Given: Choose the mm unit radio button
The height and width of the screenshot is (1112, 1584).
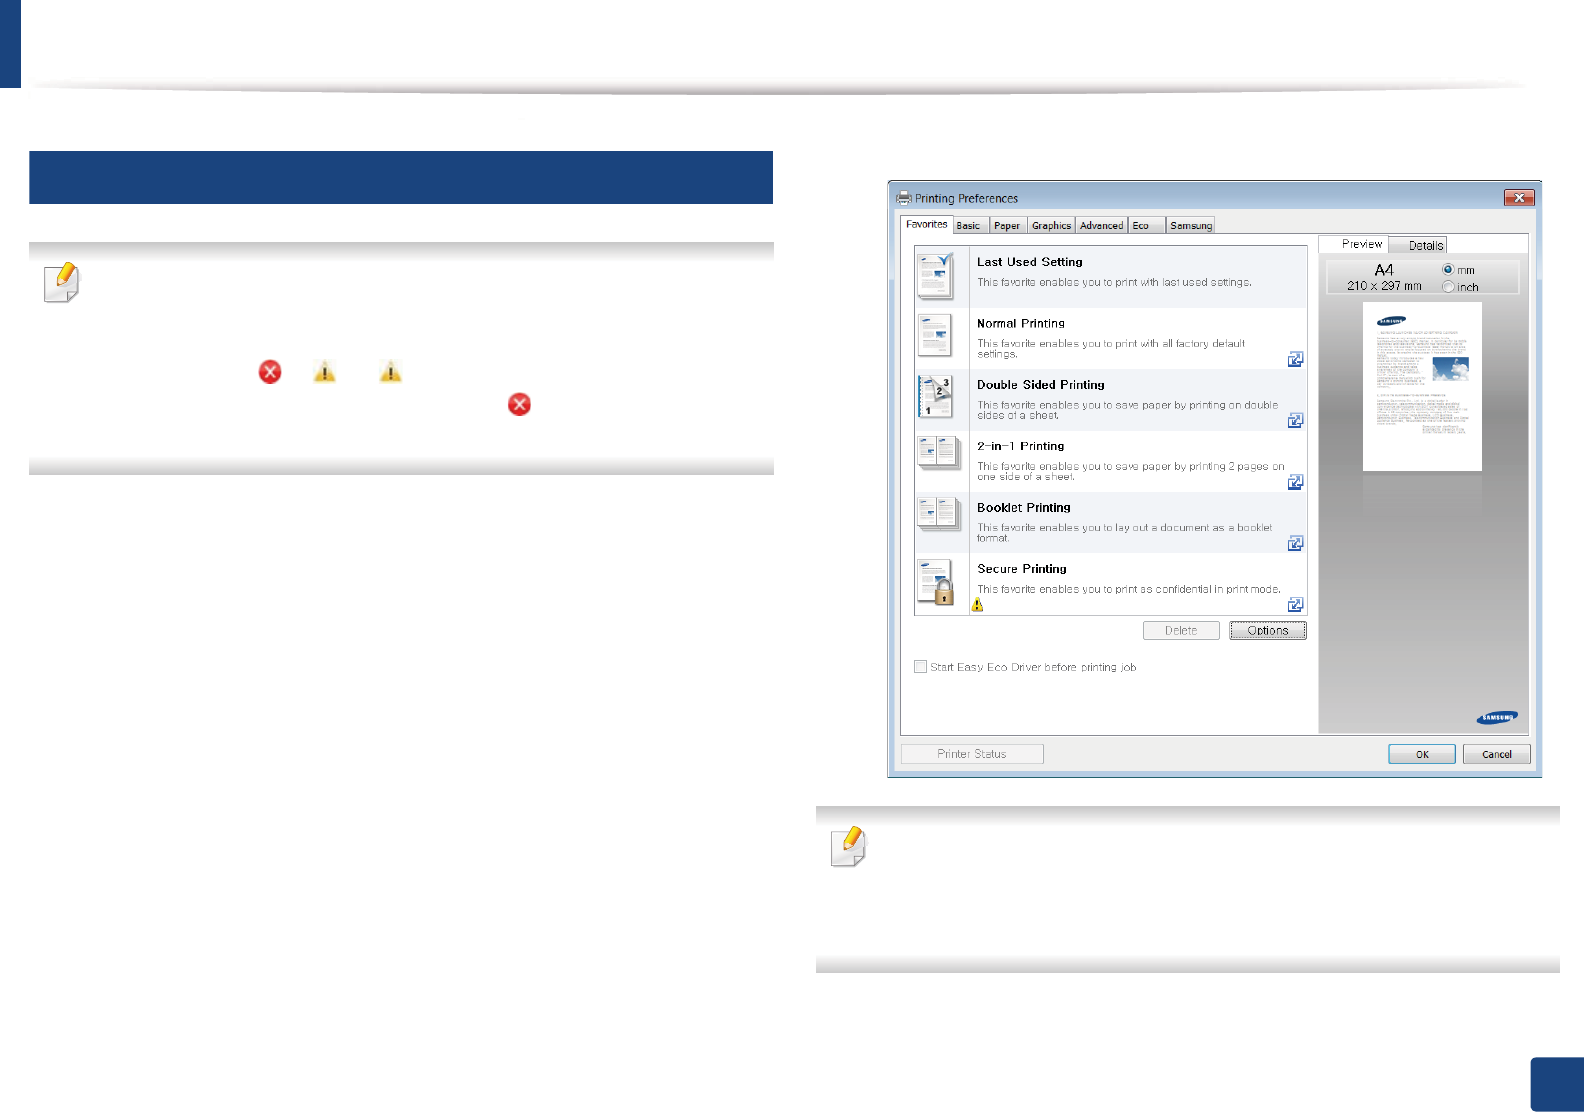Looking at the screenshot, I should tap(1447, 270).
